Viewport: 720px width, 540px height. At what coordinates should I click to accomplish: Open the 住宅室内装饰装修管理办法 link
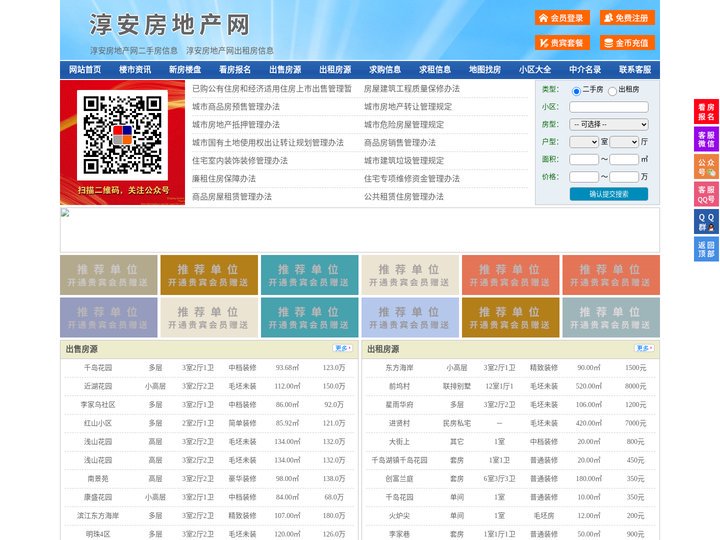240,160
